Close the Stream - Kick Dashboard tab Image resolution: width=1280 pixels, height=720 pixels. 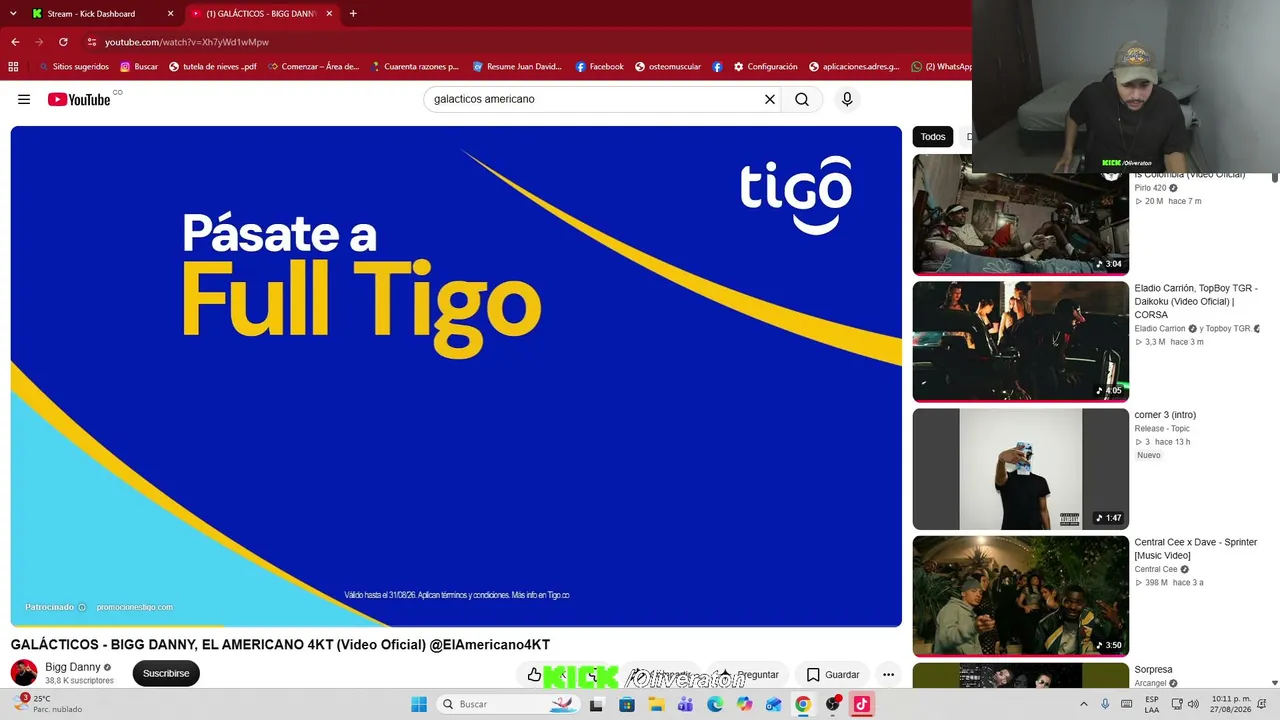pyautogui.click(x=170, y=14)
